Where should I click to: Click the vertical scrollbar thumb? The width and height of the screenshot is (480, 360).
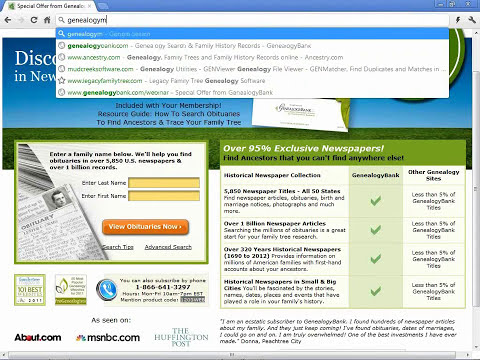click(476, 188)
